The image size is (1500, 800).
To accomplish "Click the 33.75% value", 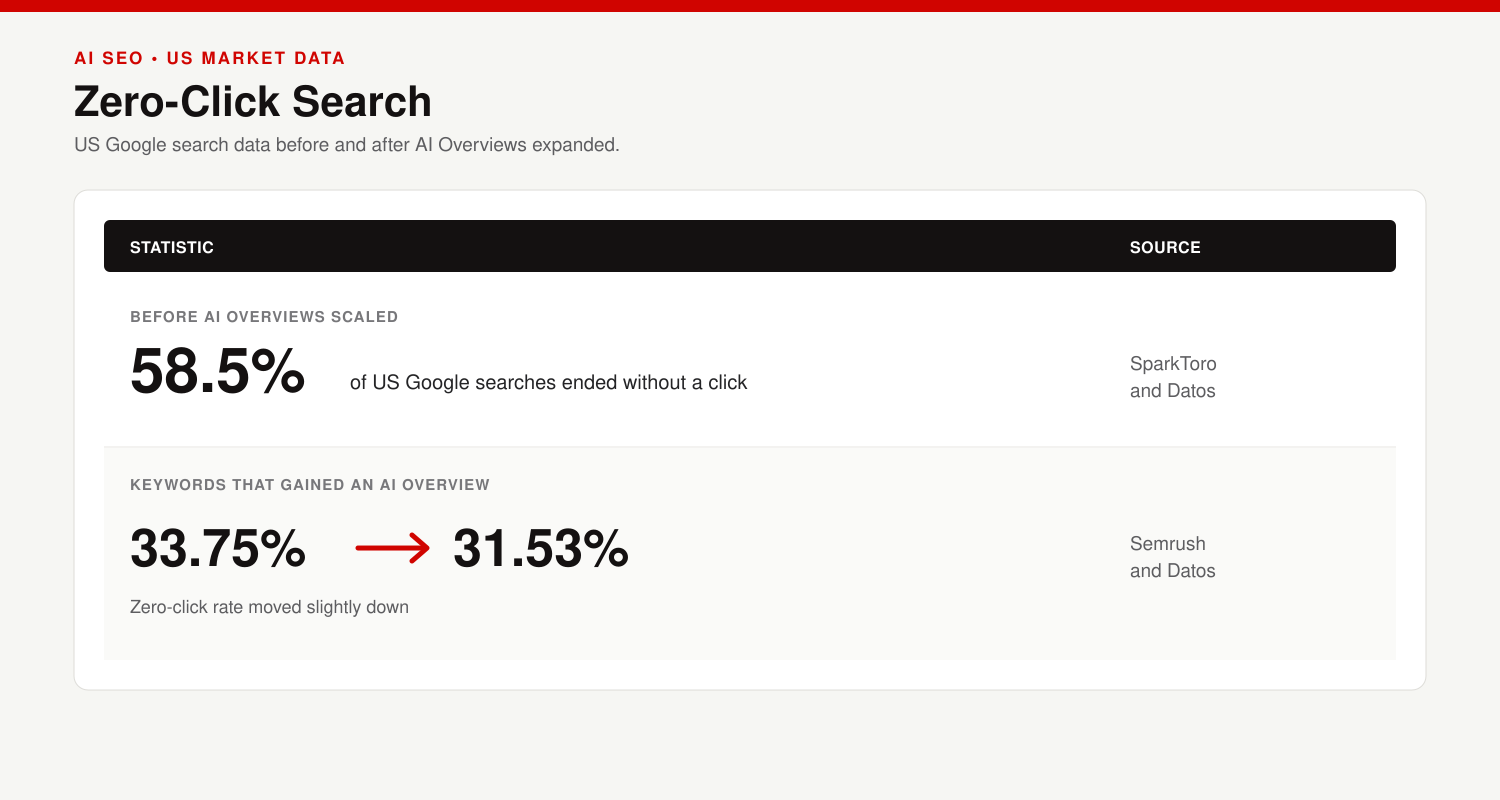I will pos(218,548).
